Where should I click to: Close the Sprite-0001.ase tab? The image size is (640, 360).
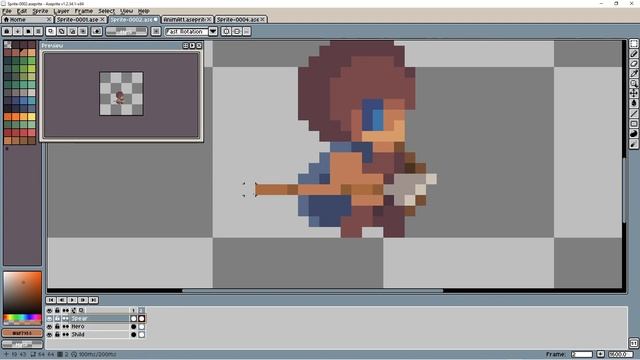point(102,19)
